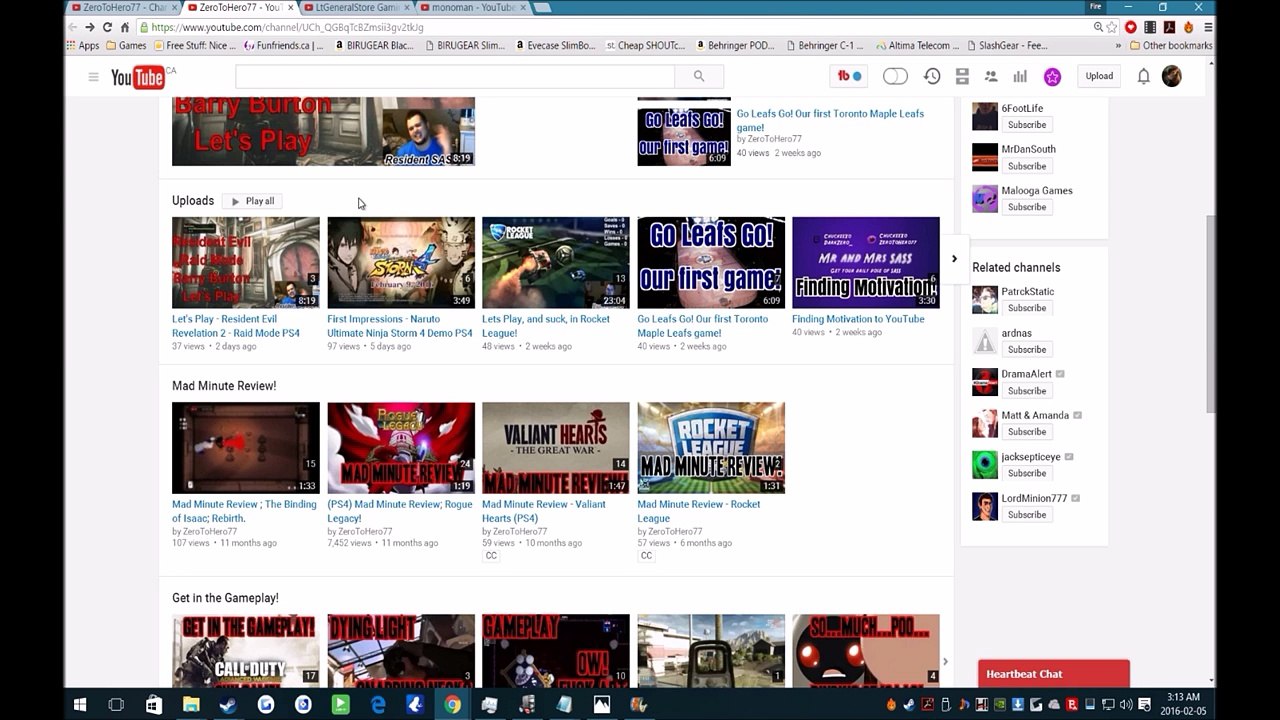1280x720 pixels.
Task: Open Task View on the taskbar
Action: [x=116, y=705]
